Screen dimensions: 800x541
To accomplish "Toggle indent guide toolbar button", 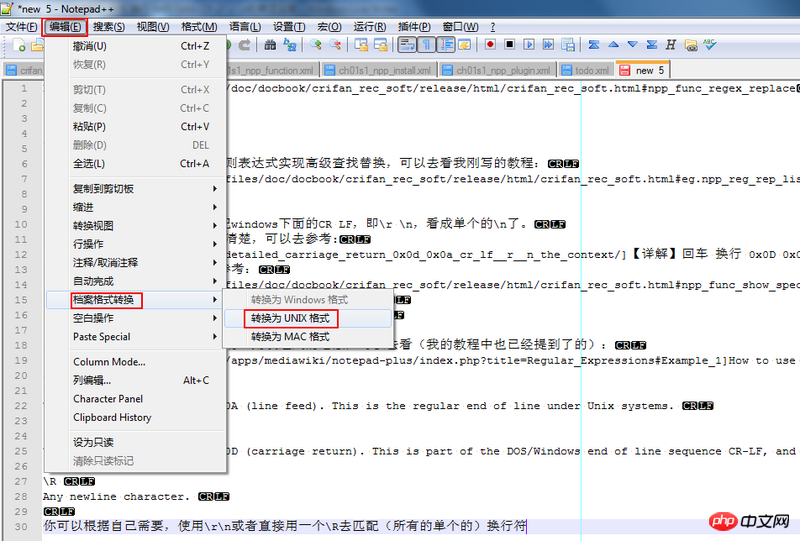I will coord(445,45).
